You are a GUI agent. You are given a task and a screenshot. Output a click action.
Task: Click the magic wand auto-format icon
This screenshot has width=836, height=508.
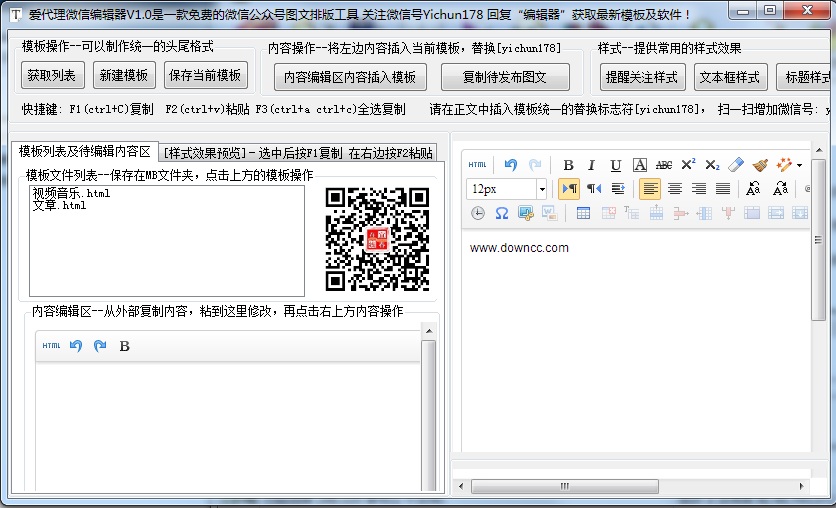coord(784,165)
